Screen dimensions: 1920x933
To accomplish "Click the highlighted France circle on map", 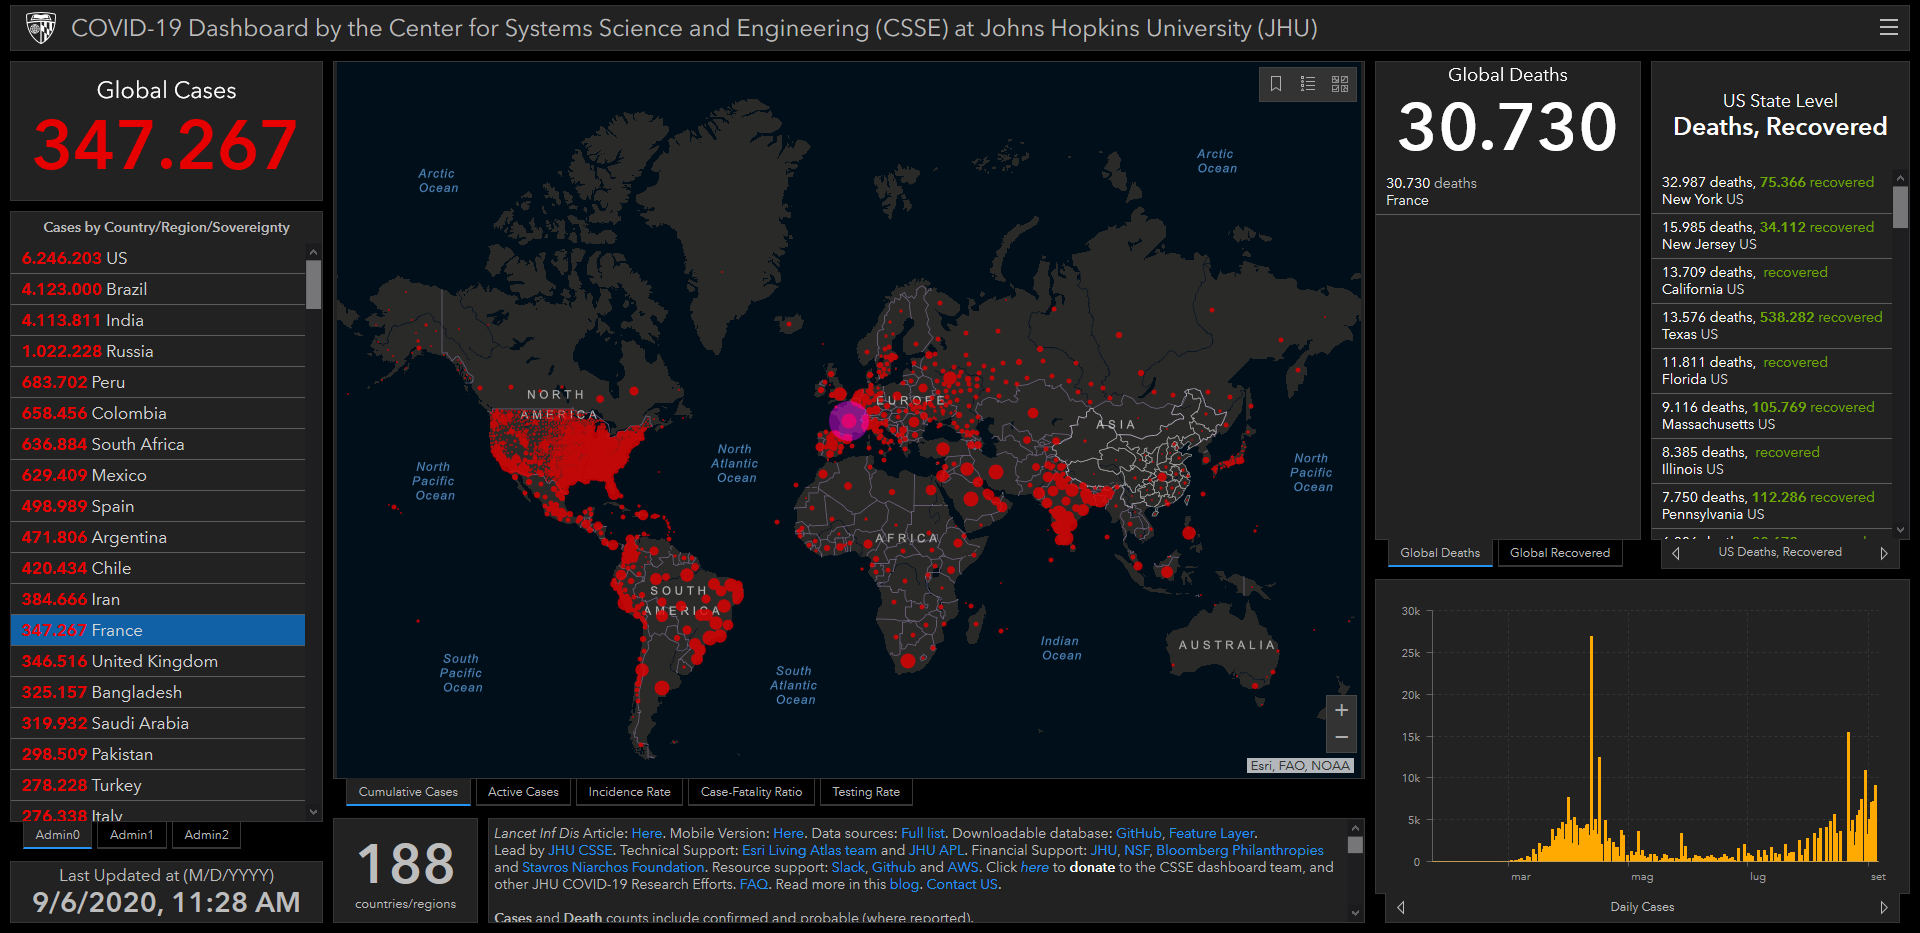I will point(849,421).
